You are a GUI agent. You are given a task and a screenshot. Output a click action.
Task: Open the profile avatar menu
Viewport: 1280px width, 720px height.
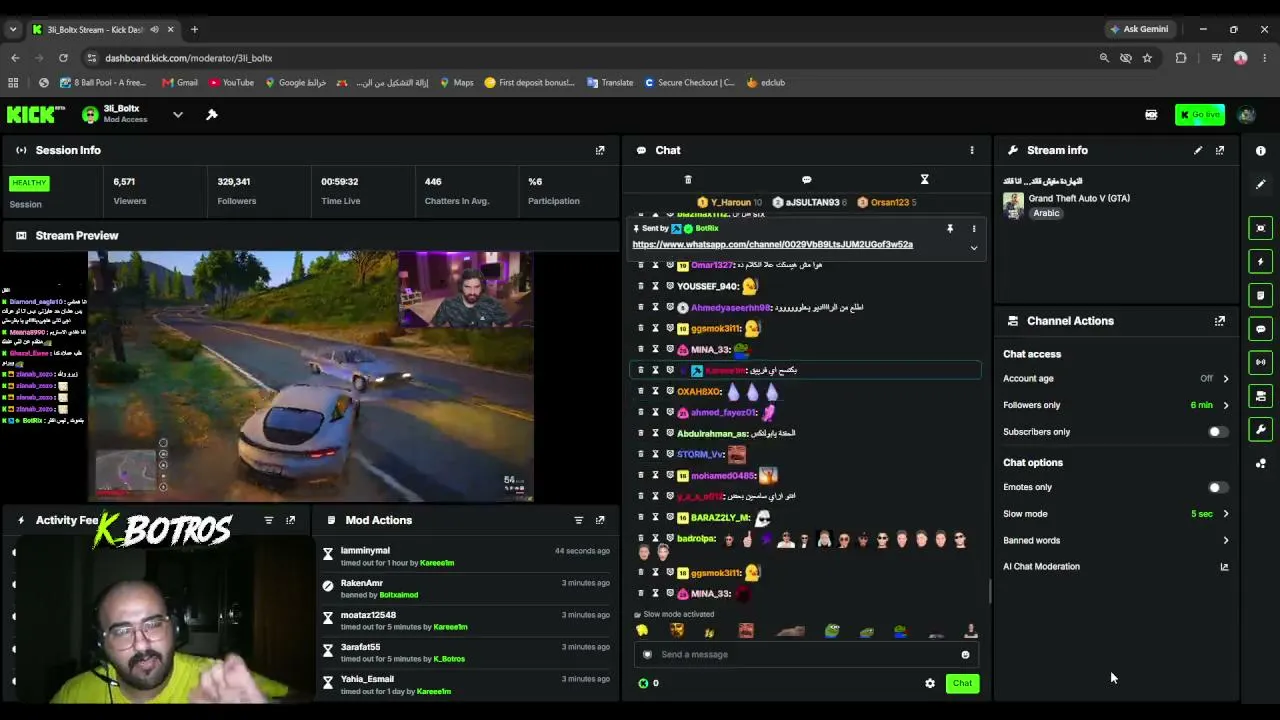coord(1246,115)
